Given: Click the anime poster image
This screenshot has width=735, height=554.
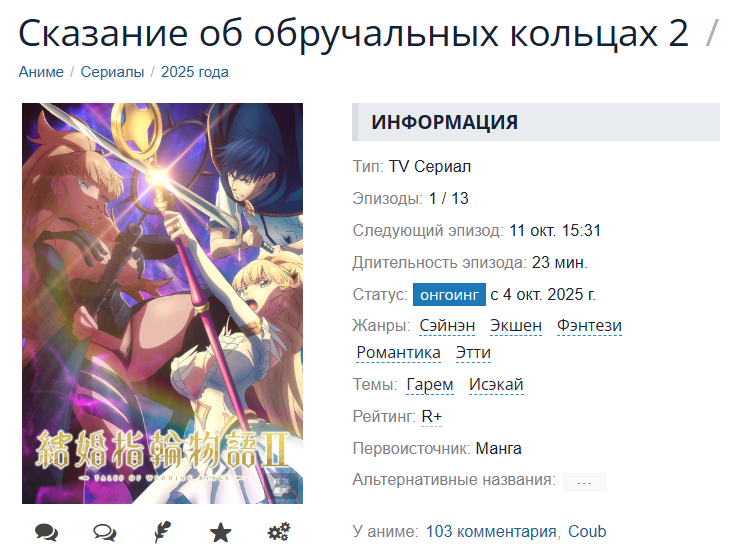Looking at the screenshot, I should [163, 304].
